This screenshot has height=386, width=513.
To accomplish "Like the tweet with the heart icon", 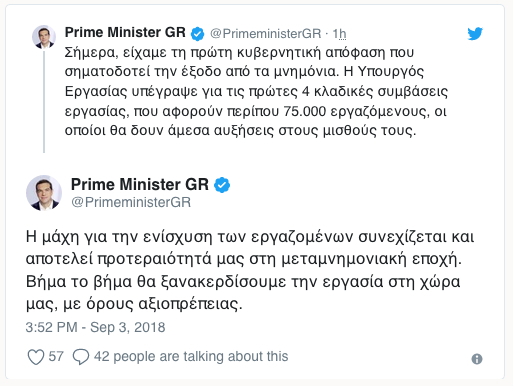I will click(x=36, y=357).
